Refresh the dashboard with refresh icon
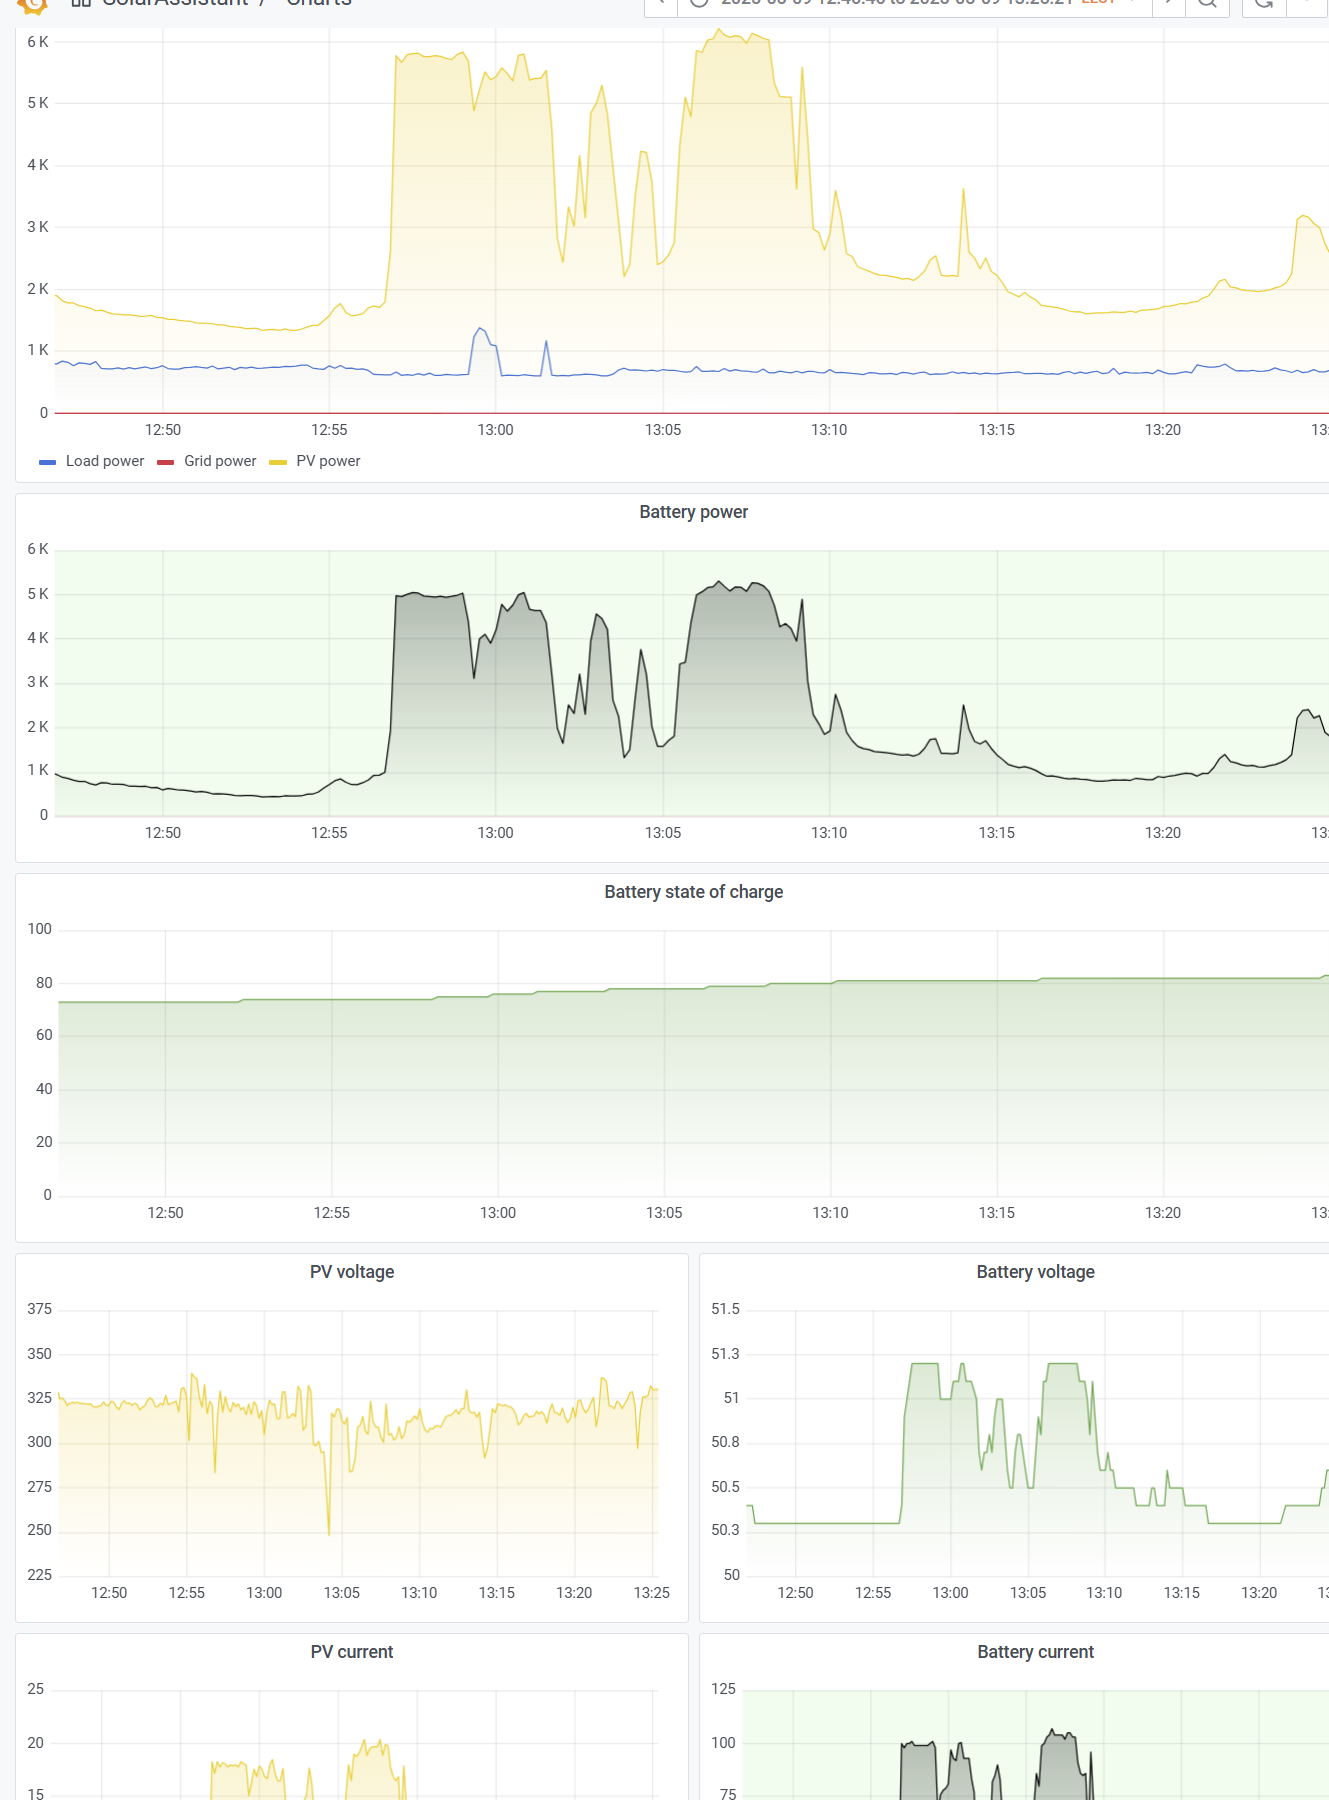1329x1800 pixels. coord(1264,3)
